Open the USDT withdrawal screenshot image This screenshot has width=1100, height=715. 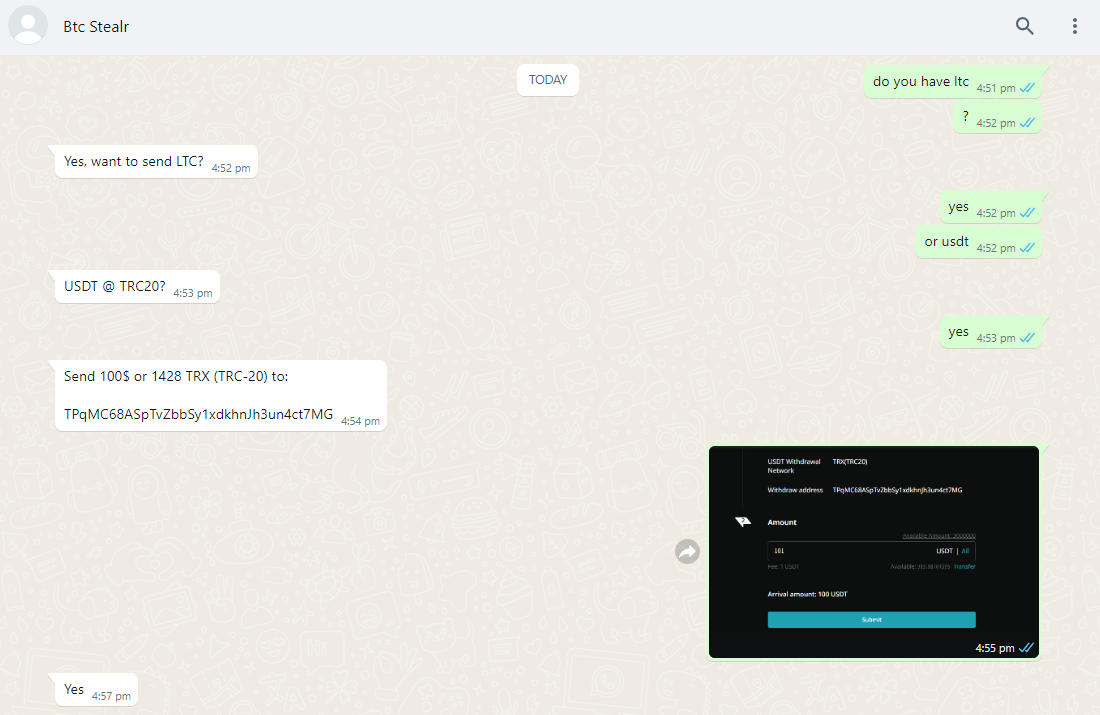pos(873,552)
